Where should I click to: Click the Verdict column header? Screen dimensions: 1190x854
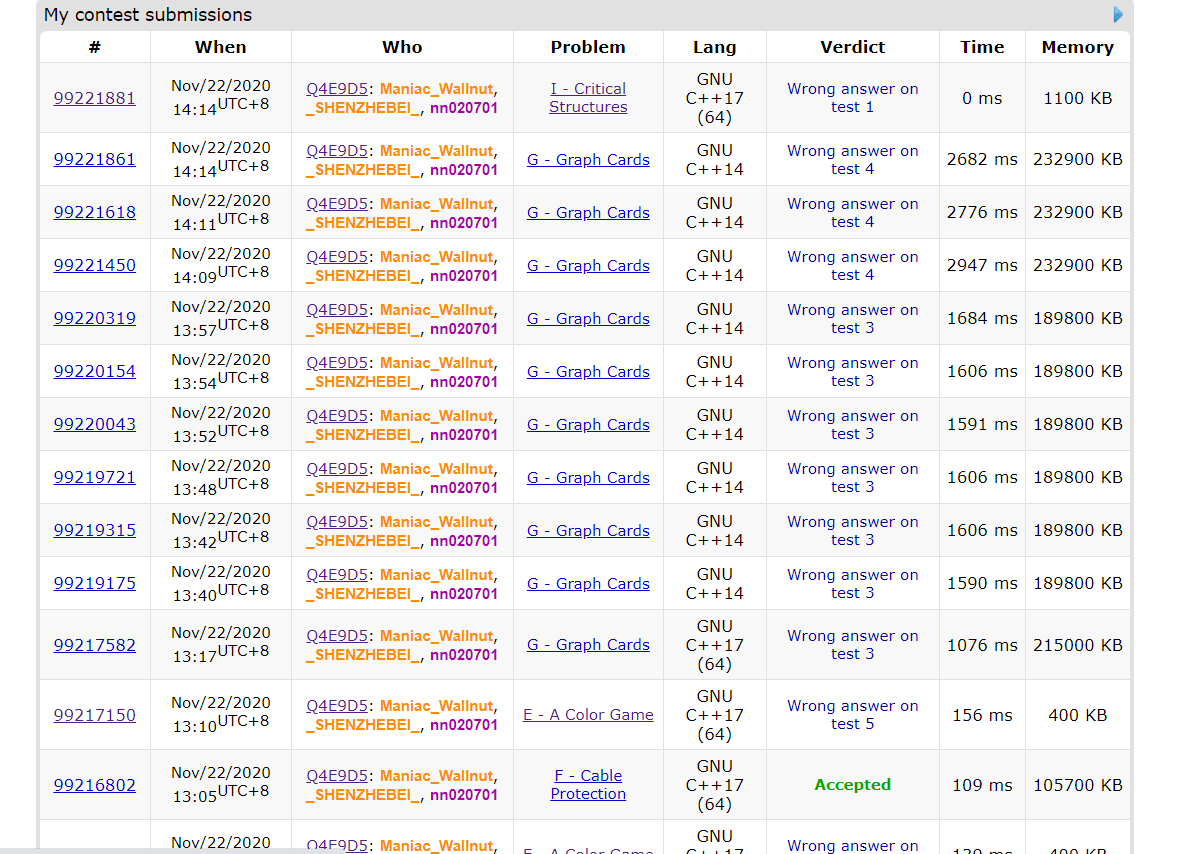pyautogui.click(x=852, y=47)
